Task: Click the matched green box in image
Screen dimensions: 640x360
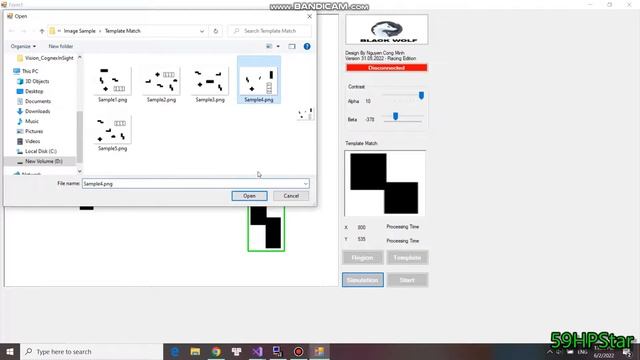Action: (x=266, y=229)
